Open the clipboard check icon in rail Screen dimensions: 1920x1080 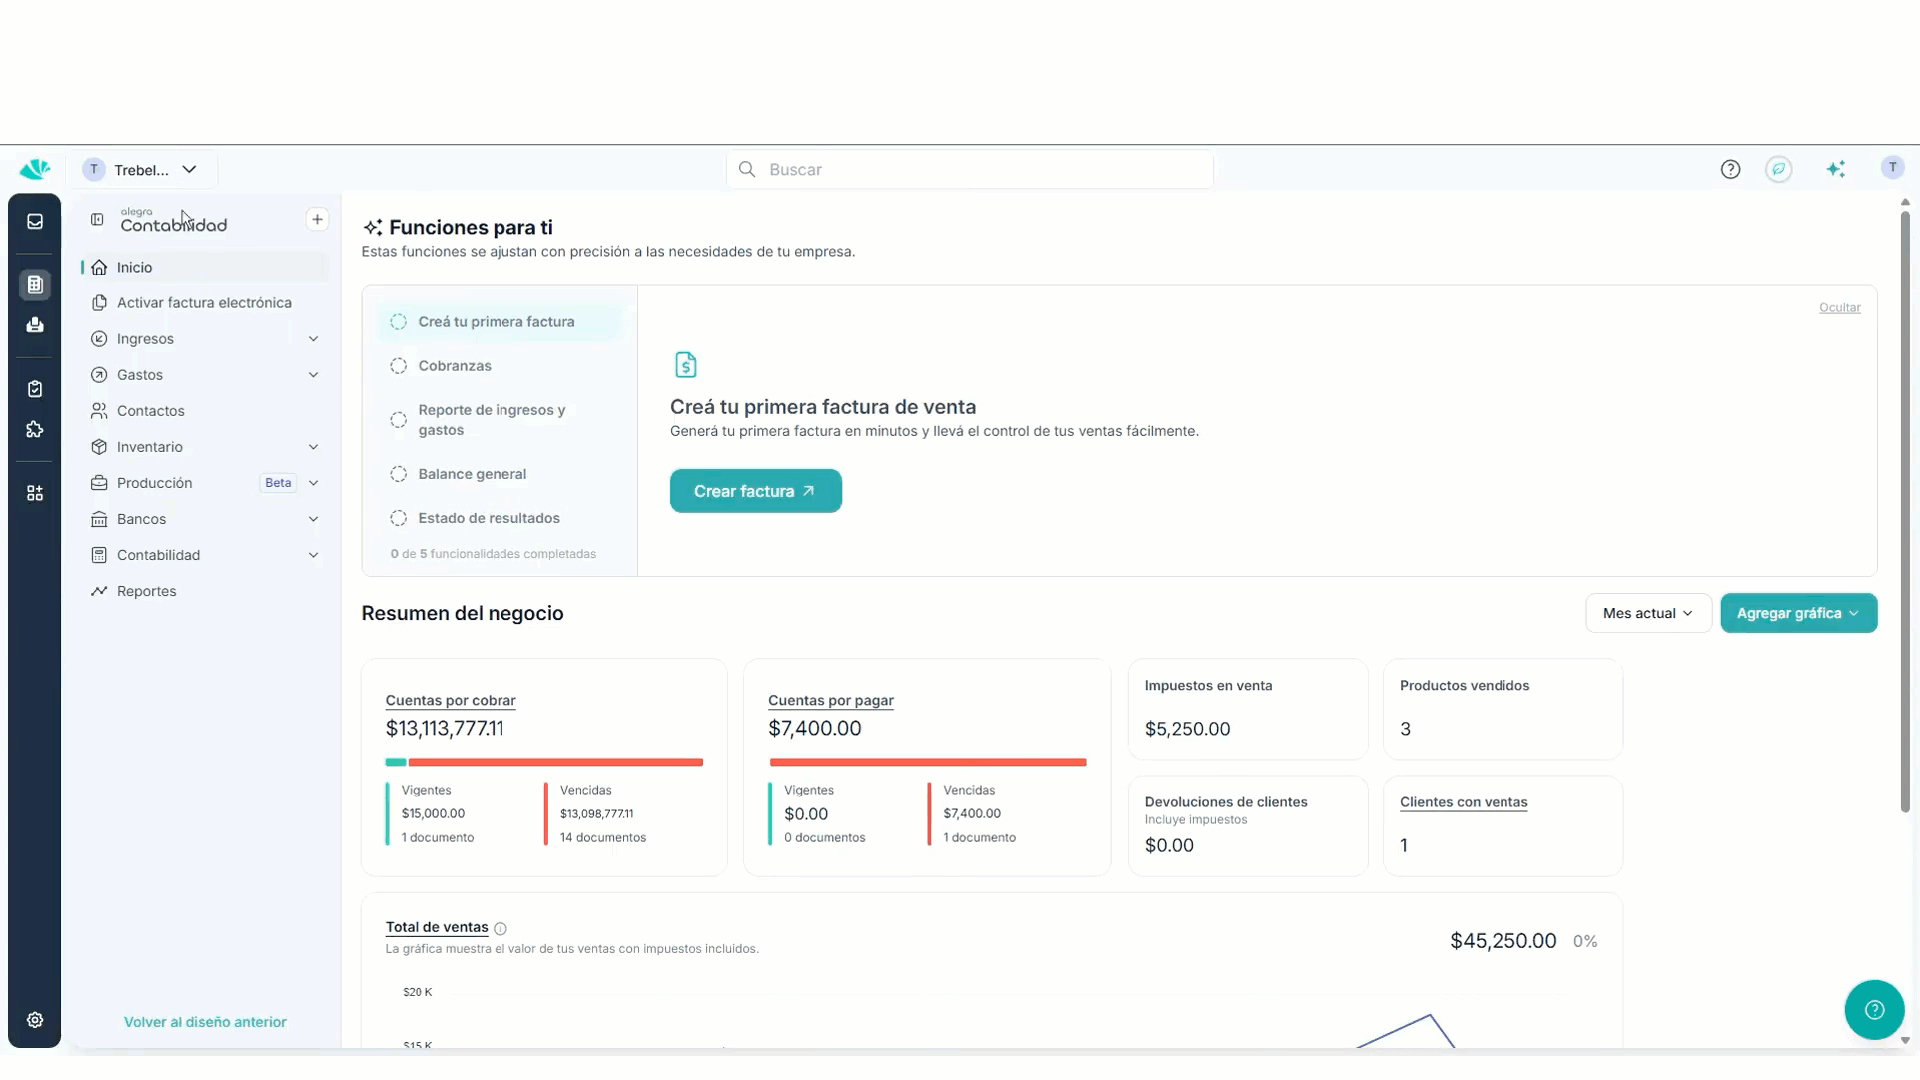click(35, 389)
